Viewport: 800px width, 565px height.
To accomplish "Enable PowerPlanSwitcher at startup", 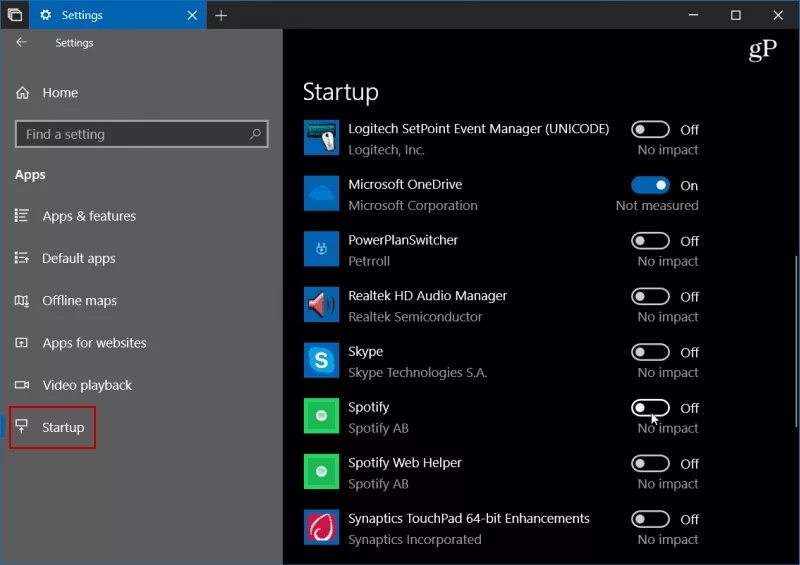I will pyautogui.click(x=651, y=241).
